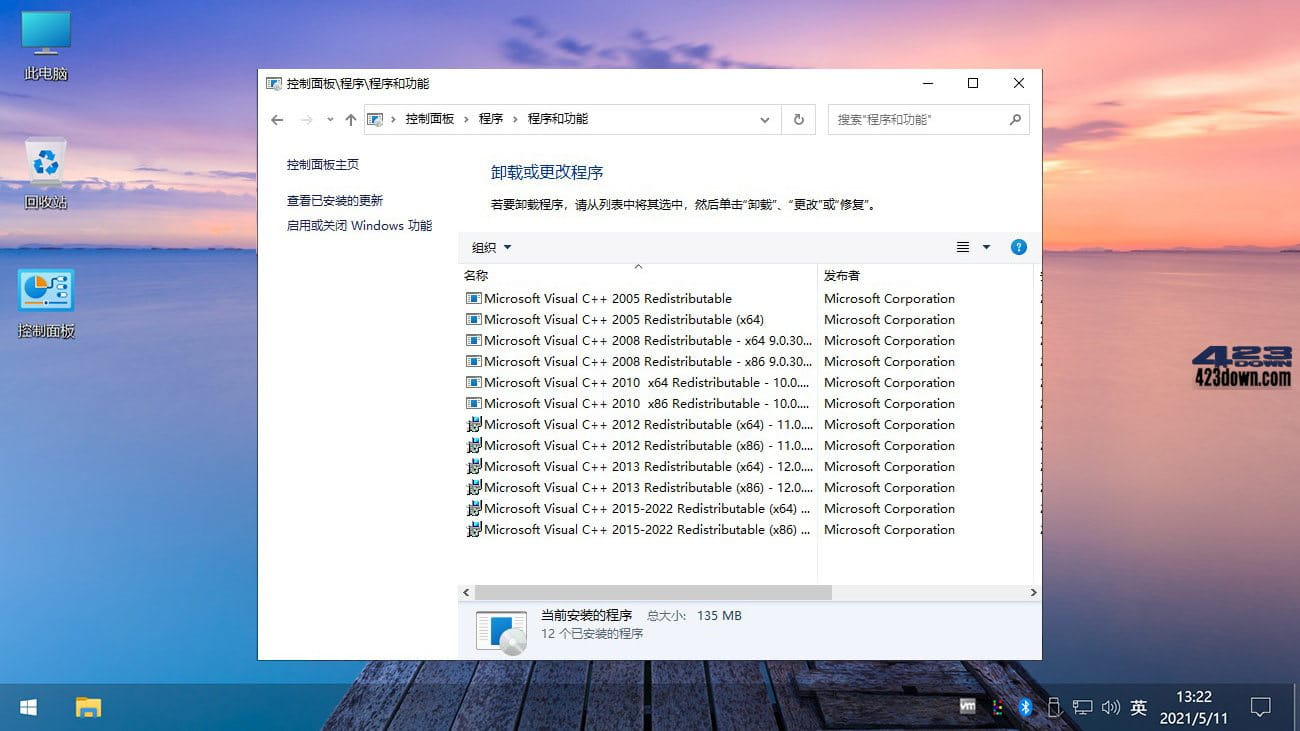This screenshot has width=1300, height=731.
Task: Open Bluetooth settings from the system tray
Action: (x=1025, y=707)
